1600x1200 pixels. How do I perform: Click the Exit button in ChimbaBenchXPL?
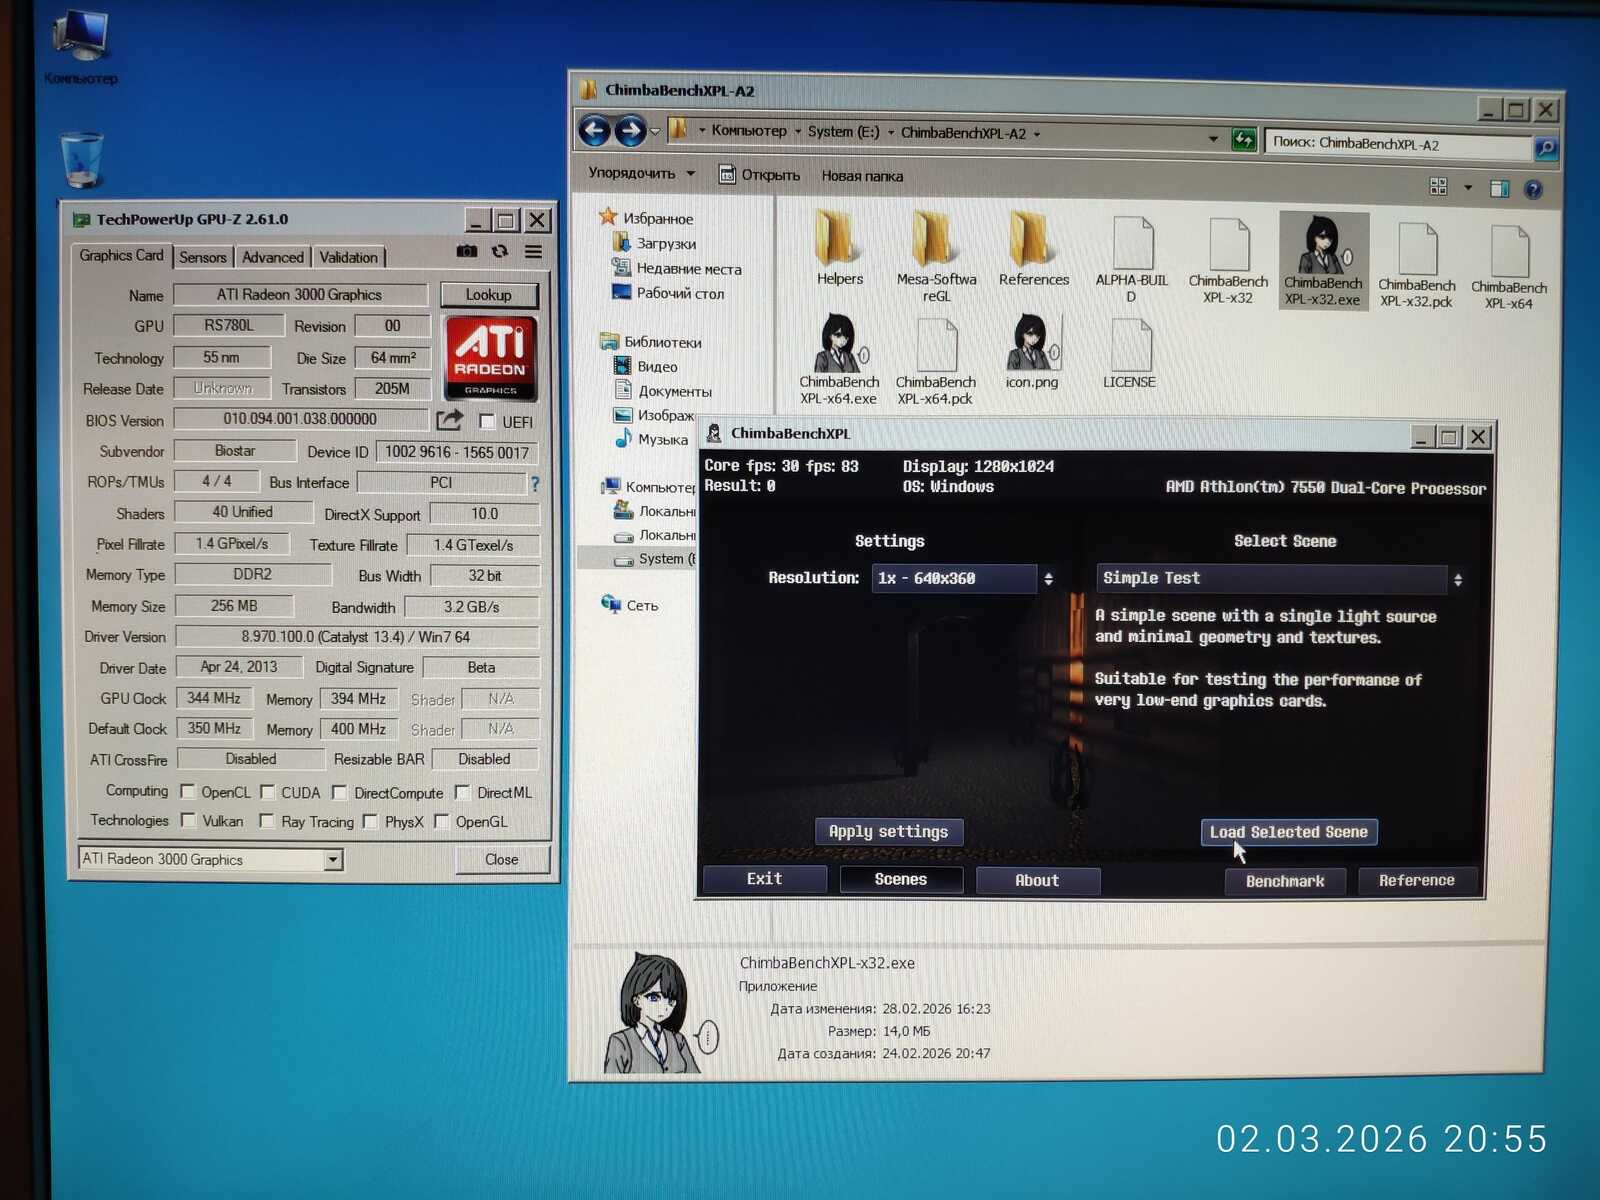point(765,878)
